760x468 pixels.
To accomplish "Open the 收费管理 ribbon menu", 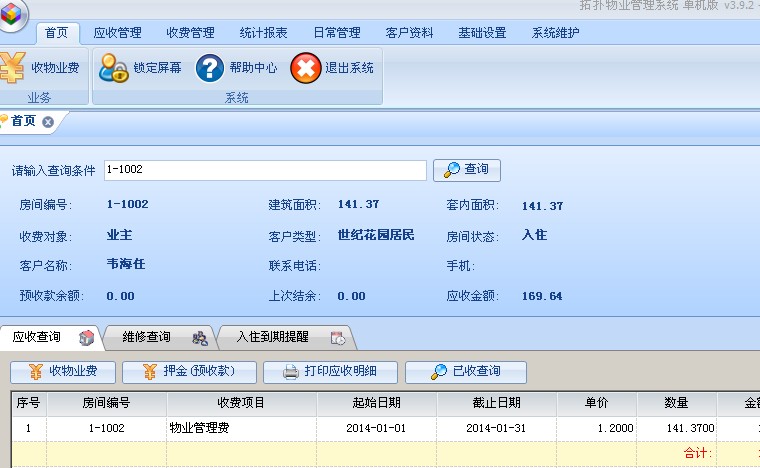I will click(190, 33).
